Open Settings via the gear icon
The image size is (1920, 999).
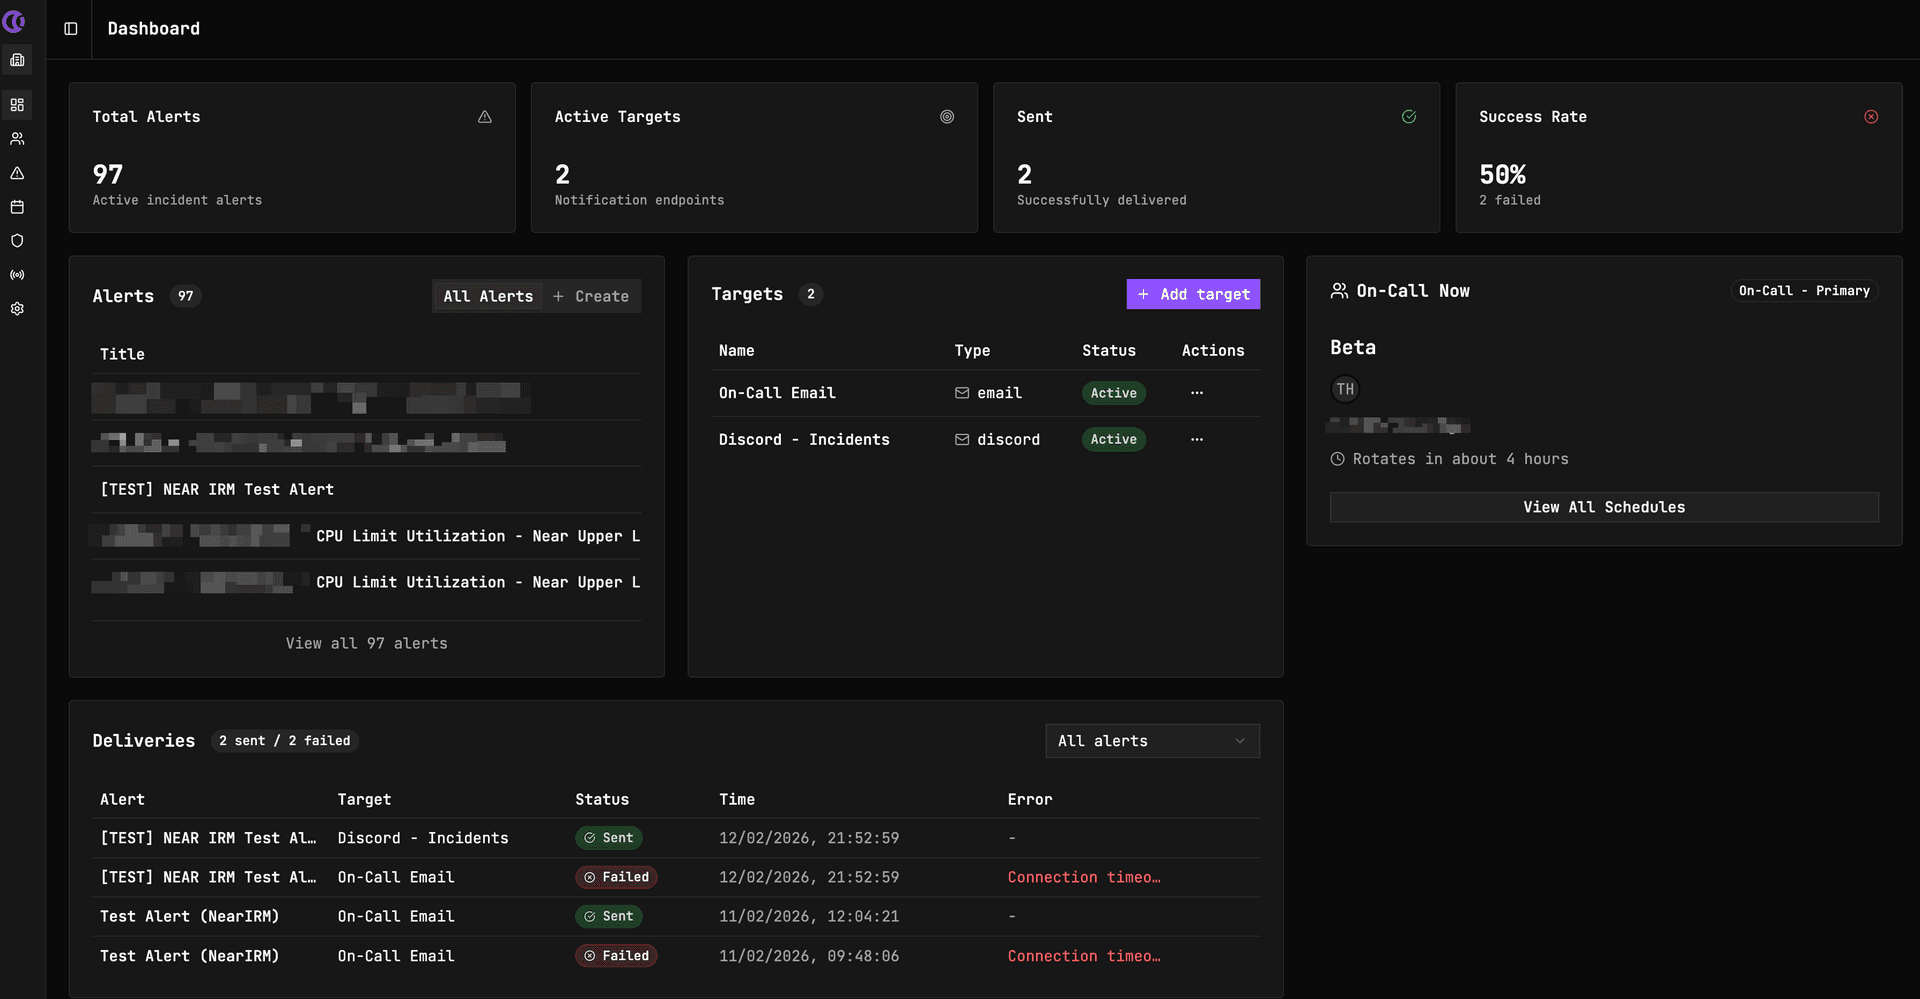point(17,309)
